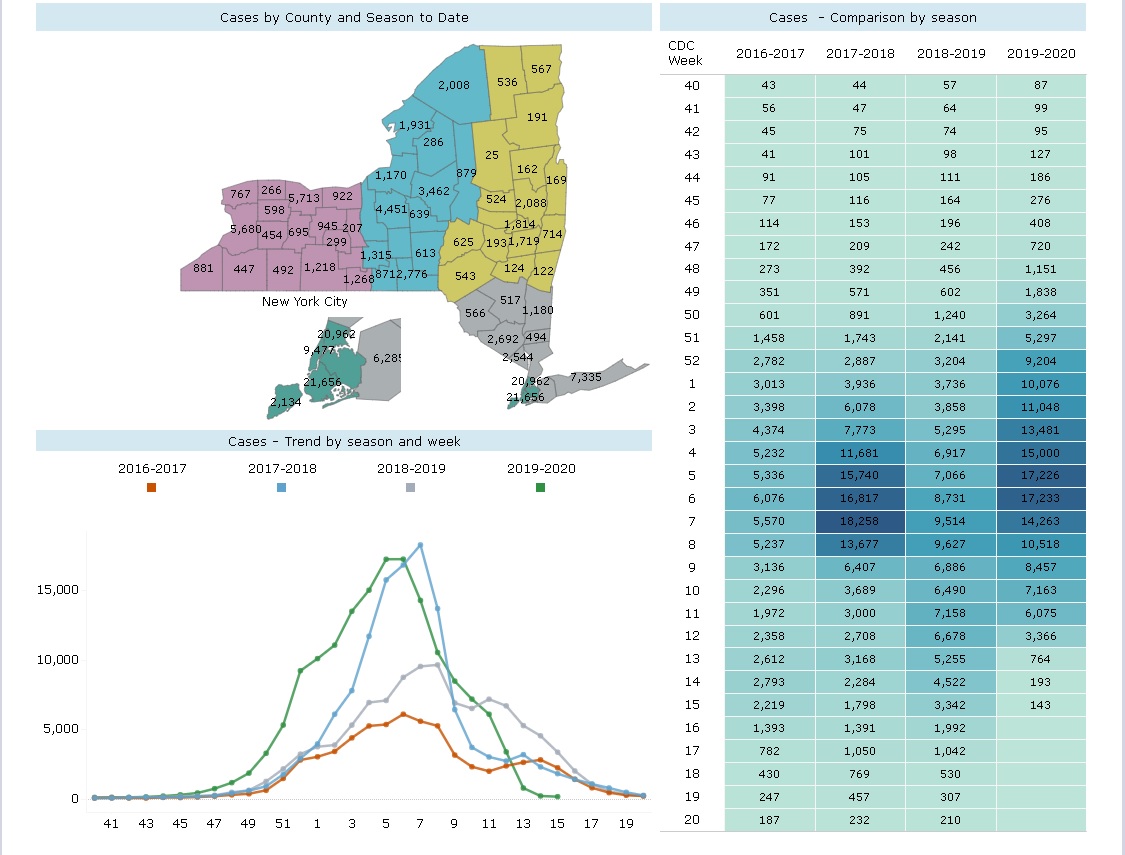Select the 17,226 cell in week 5 row

1041,476
